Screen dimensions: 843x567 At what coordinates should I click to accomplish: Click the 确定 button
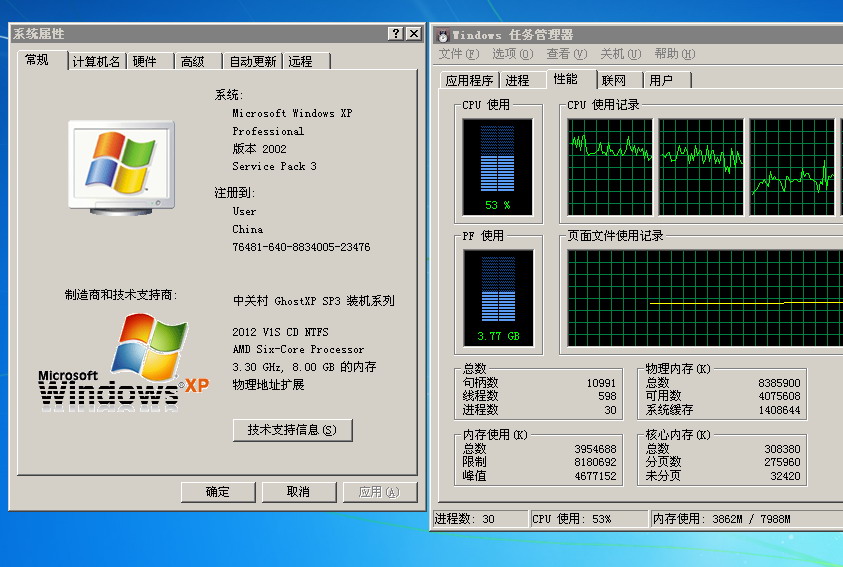coord(218,492)
